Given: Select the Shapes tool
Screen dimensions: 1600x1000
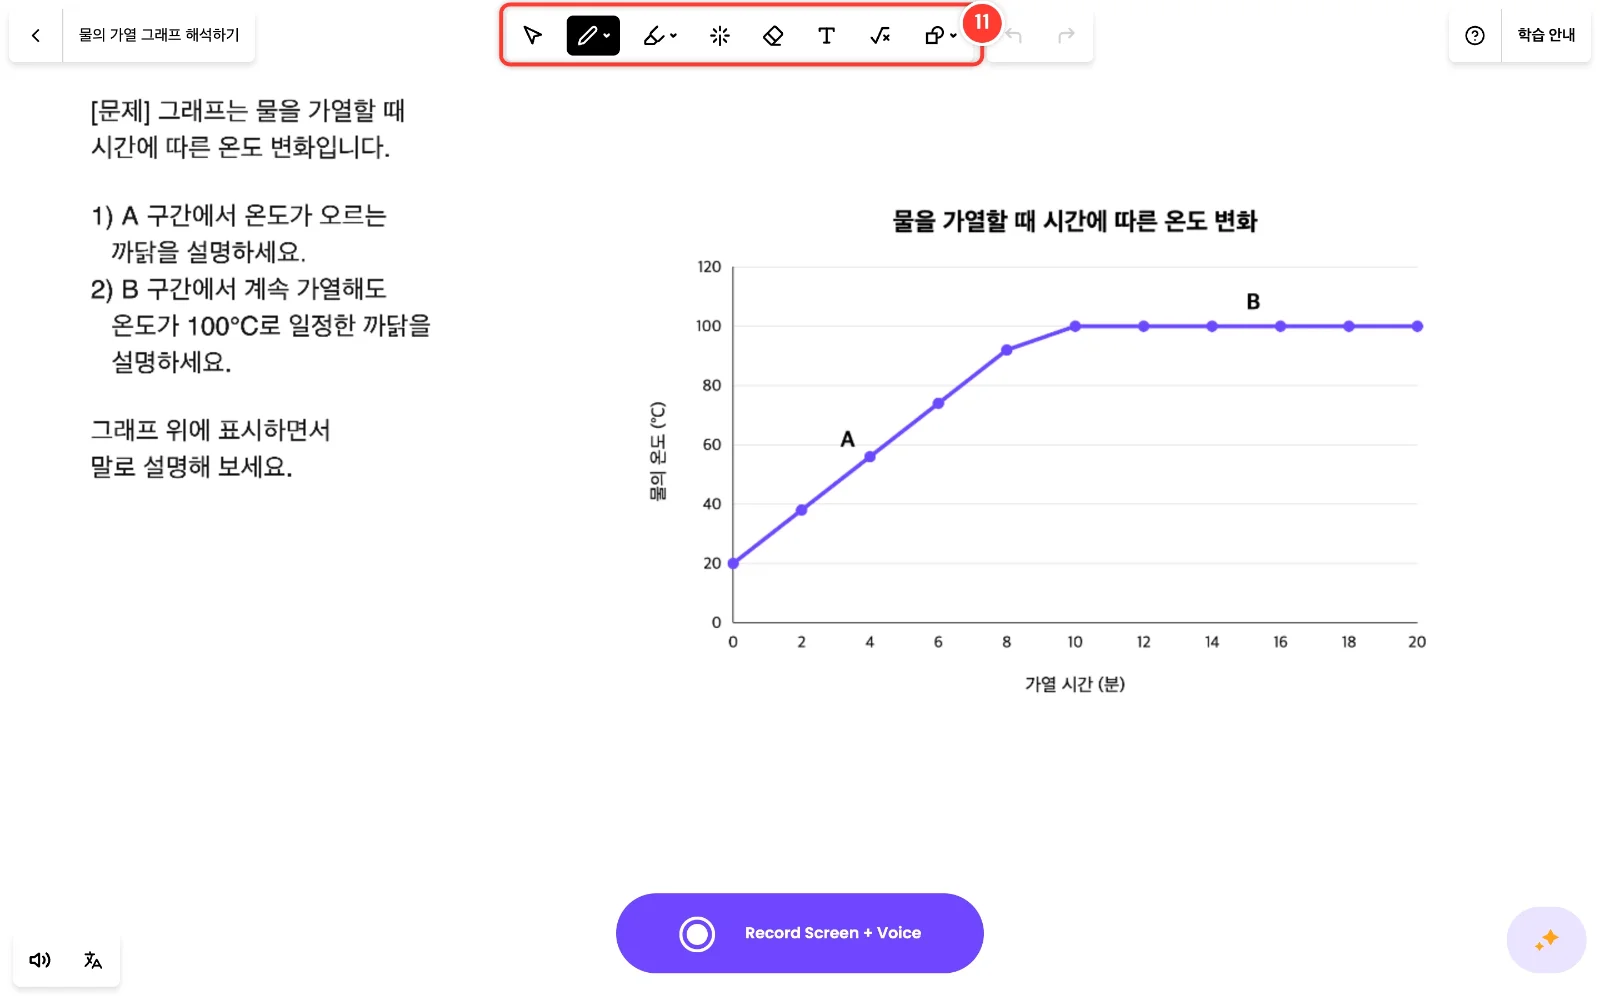Looking at the screenshot, I should (934, 36).
